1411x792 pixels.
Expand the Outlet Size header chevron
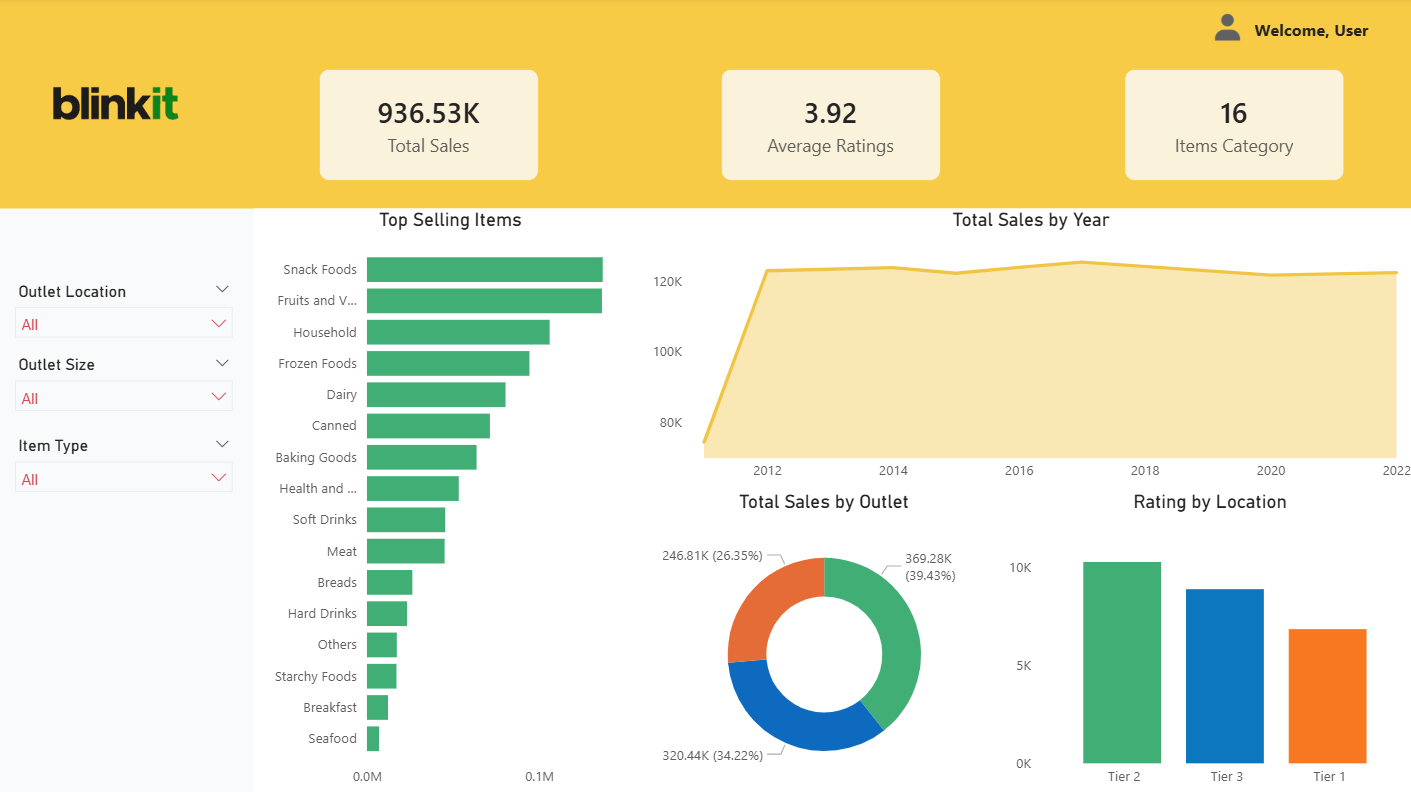(222, 363)
